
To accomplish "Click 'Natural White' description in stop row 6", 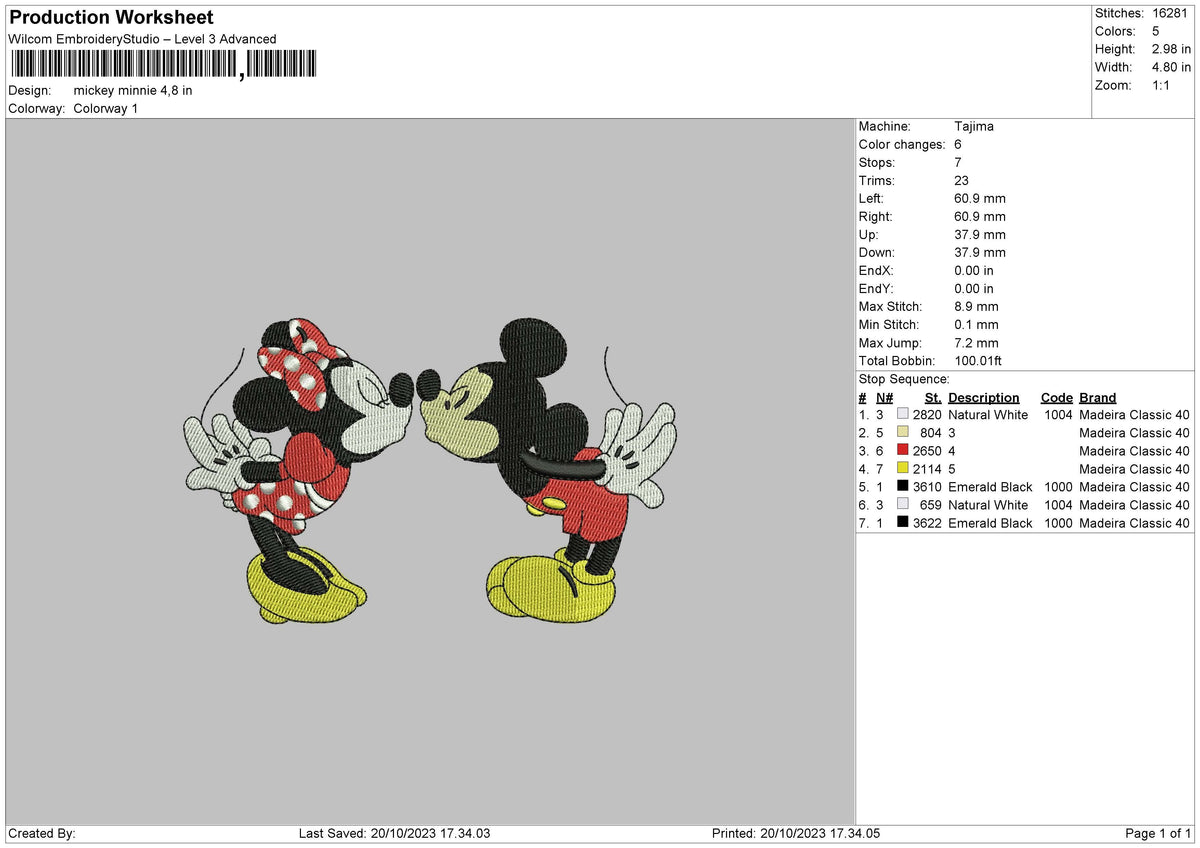I will point(988,505).
